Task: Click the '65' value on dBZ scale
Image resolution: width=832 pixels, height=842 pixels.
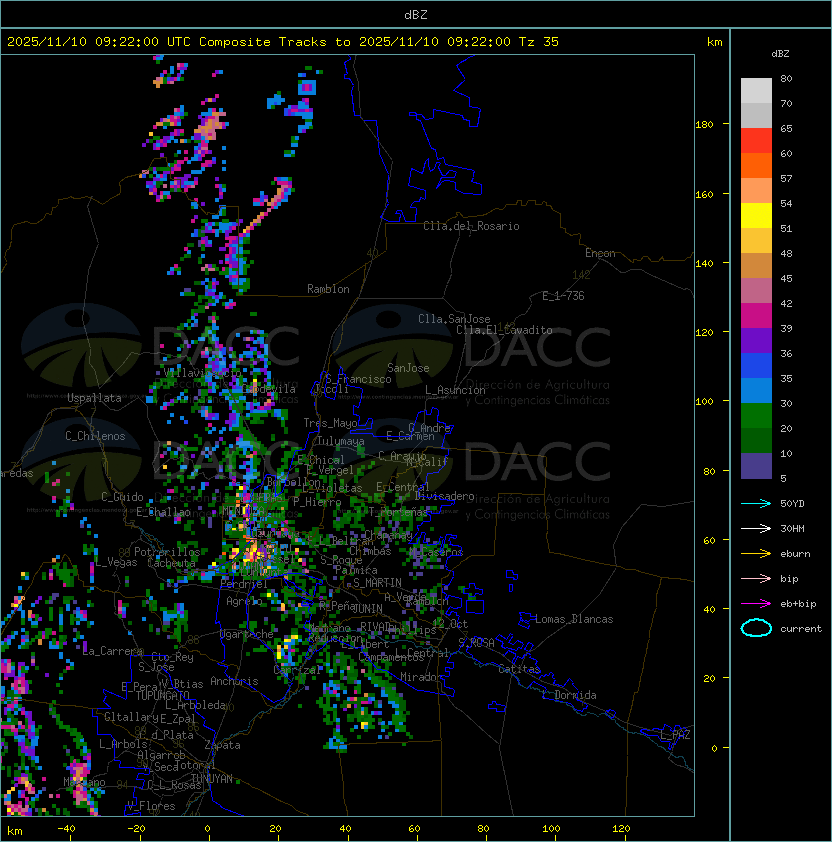Action: (x=786, y=128)
